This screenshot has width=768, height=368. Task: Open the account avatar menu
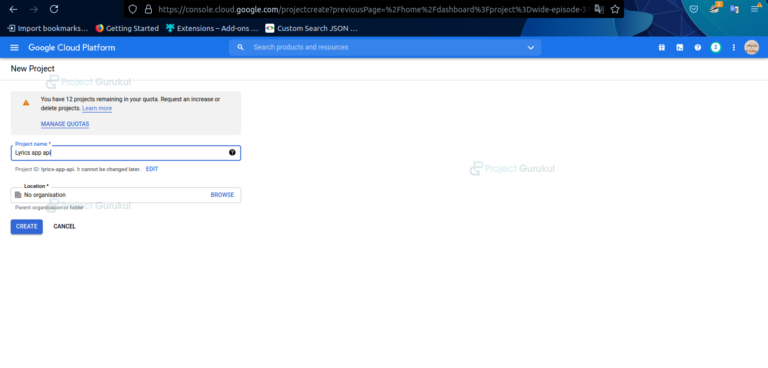point(751,48)
